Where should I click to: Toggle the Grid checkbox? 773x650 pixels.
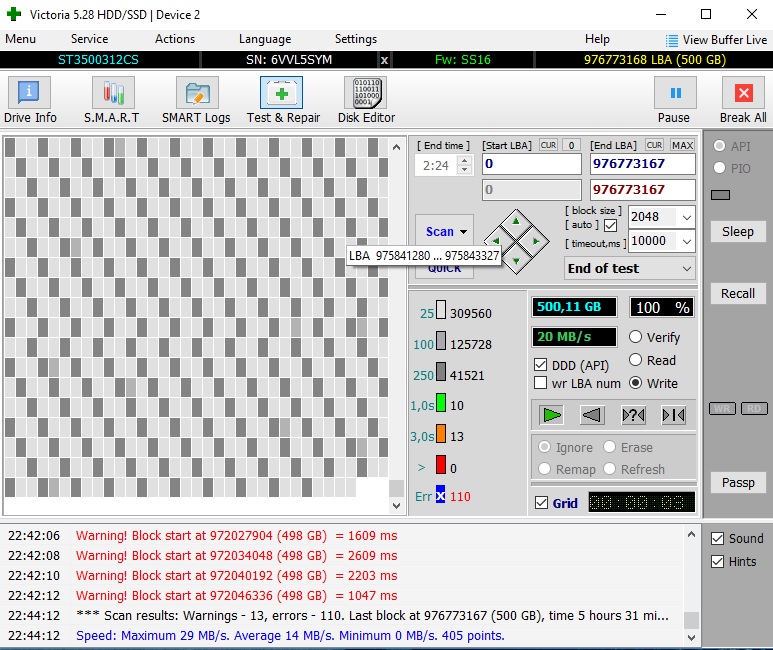542,503
